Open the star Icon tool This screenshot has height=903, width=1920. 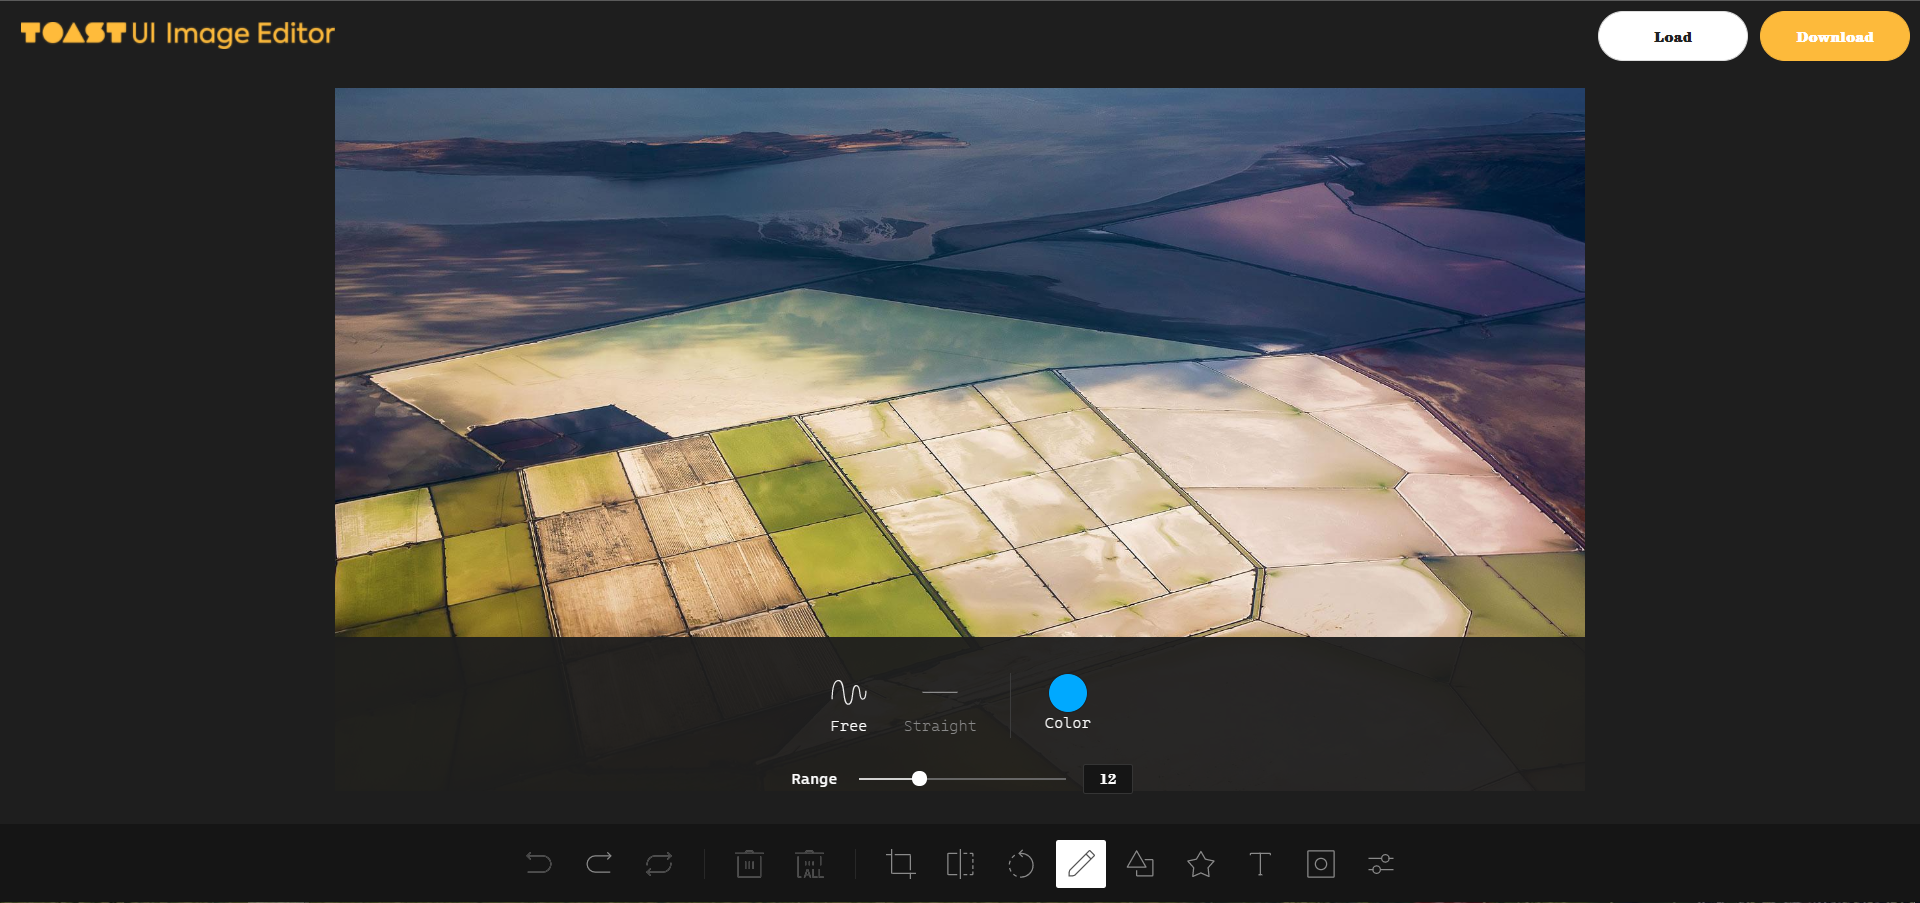pos(1201,864)
